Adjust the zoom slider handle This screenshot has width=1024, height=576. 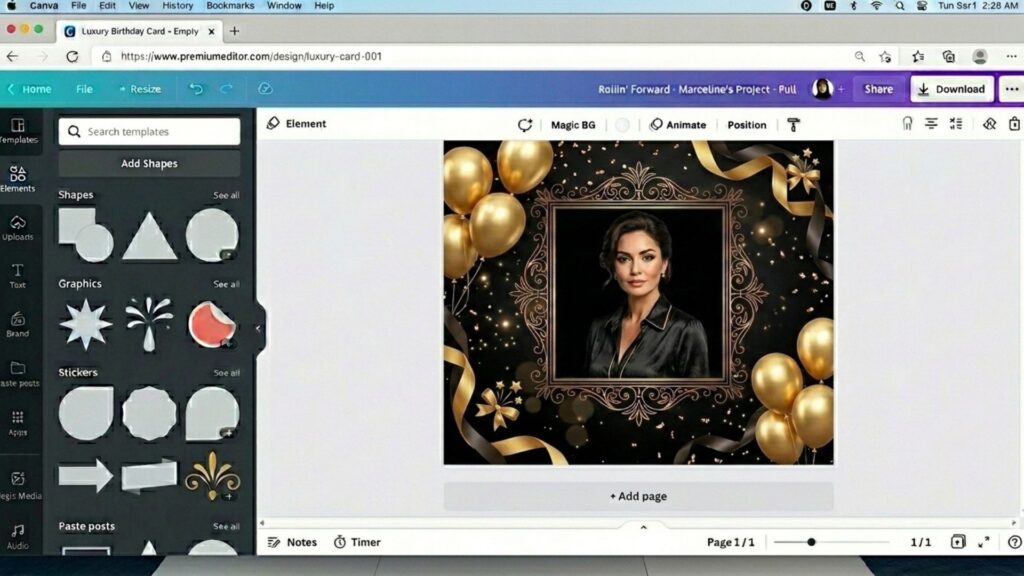[x=811, y=542]
